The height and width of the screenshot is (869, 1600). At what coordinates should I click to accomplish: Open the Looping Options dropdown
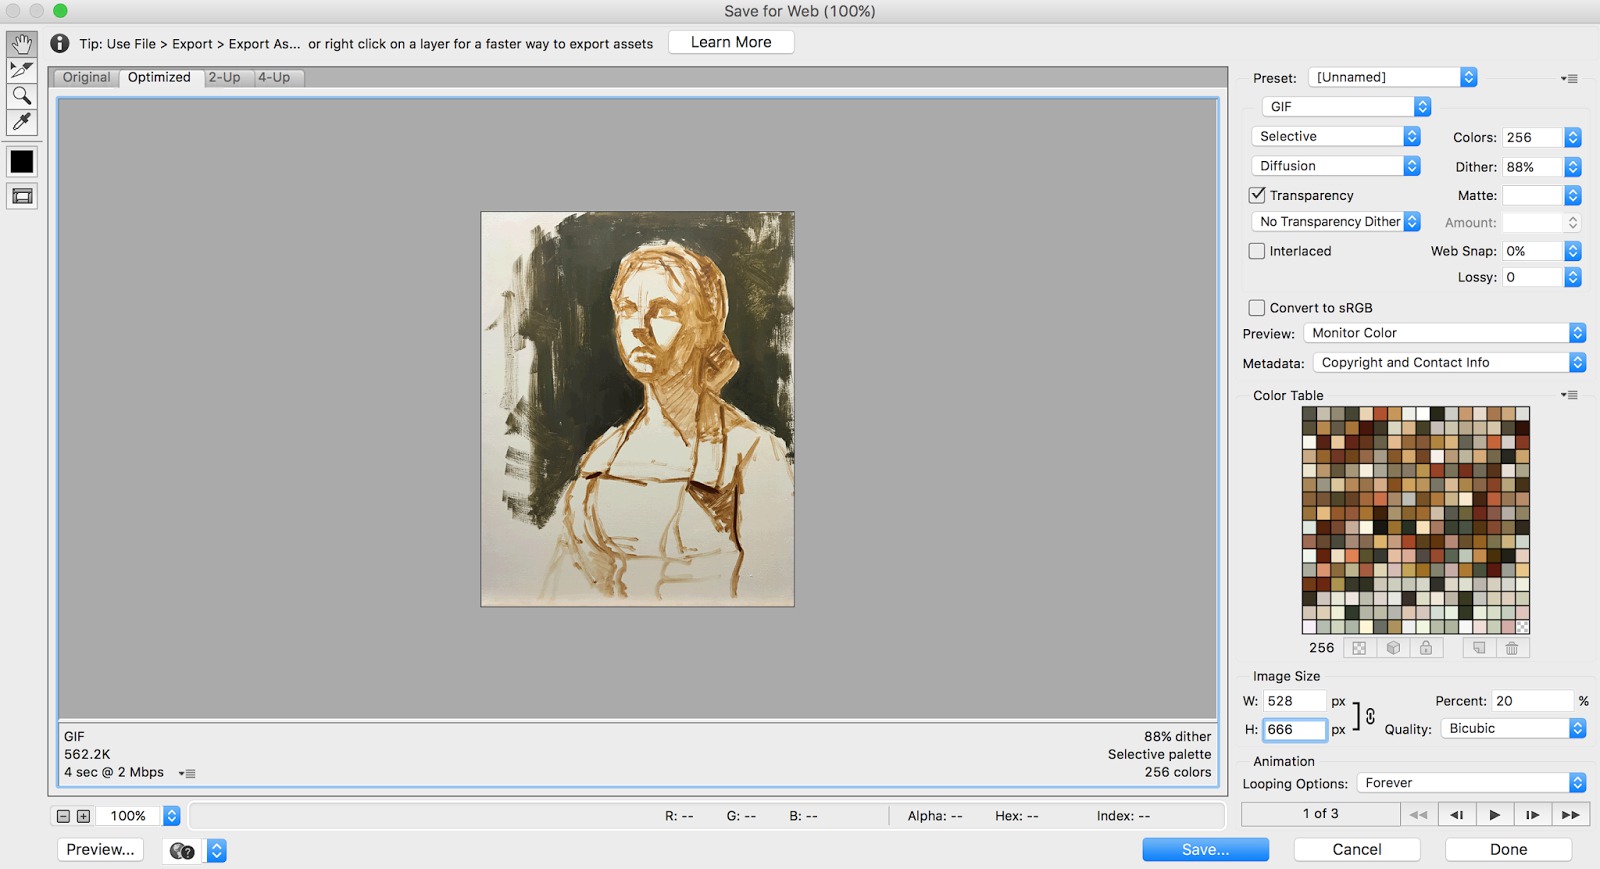click(x=1472, y=783)
